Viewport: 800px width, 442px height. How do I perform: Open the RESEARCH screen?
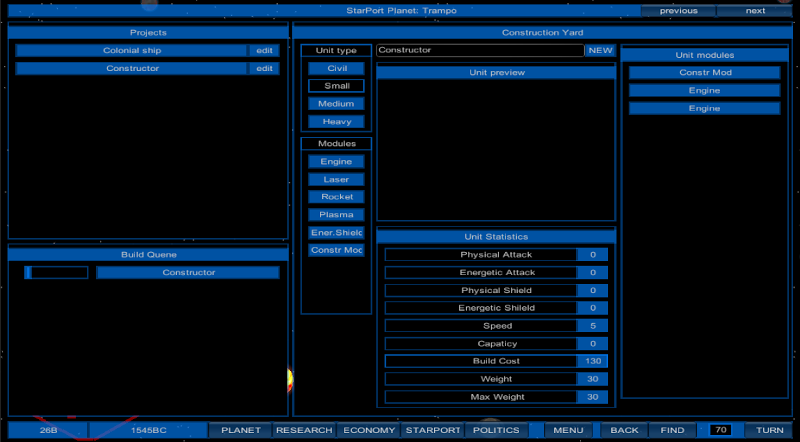click(304, 430)
